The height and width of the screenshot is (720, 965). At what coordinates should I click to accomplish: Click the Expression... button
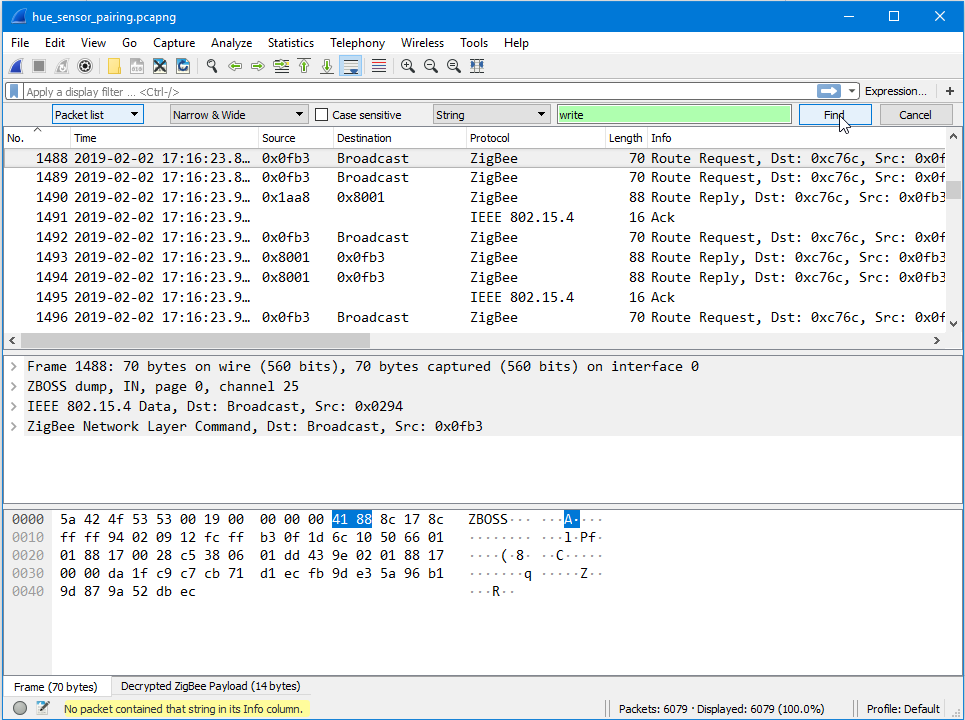(895, 91)
